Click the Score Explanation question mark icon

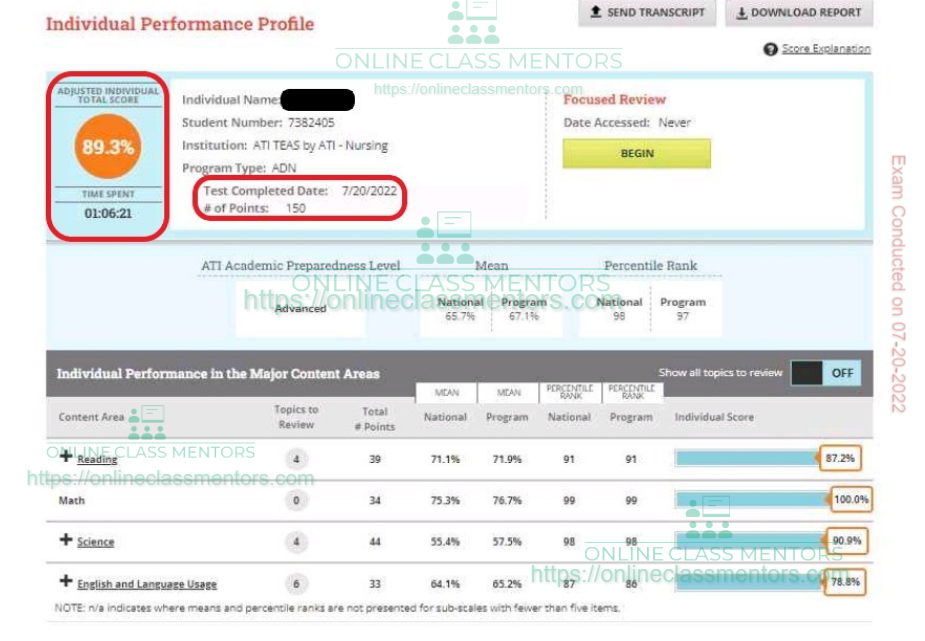770,49
